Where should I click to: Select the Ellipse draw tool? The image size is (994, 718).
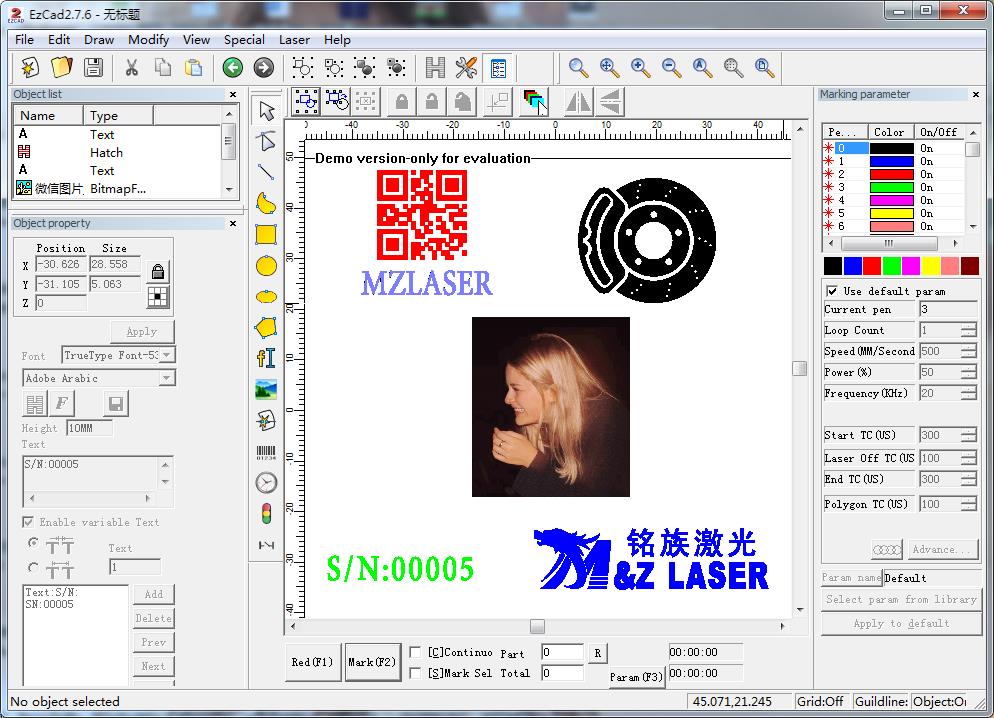(x=266, y=297)
